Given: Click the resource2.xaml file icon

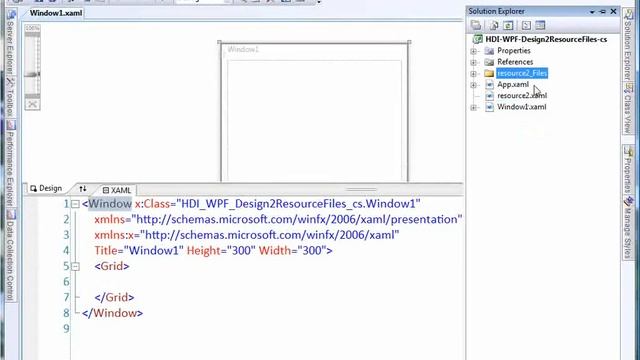Looking at the screenshot, I should tap(489, 96).
